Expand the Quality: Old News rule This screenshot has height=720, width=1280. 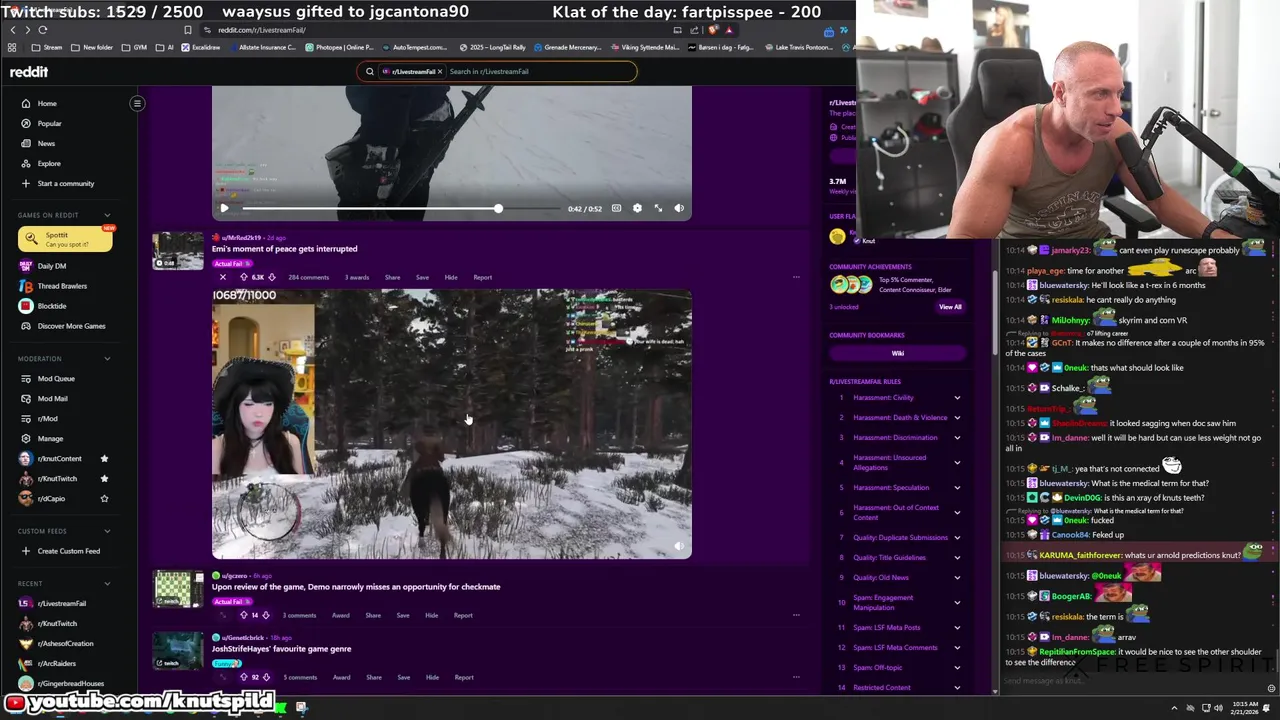957,578
